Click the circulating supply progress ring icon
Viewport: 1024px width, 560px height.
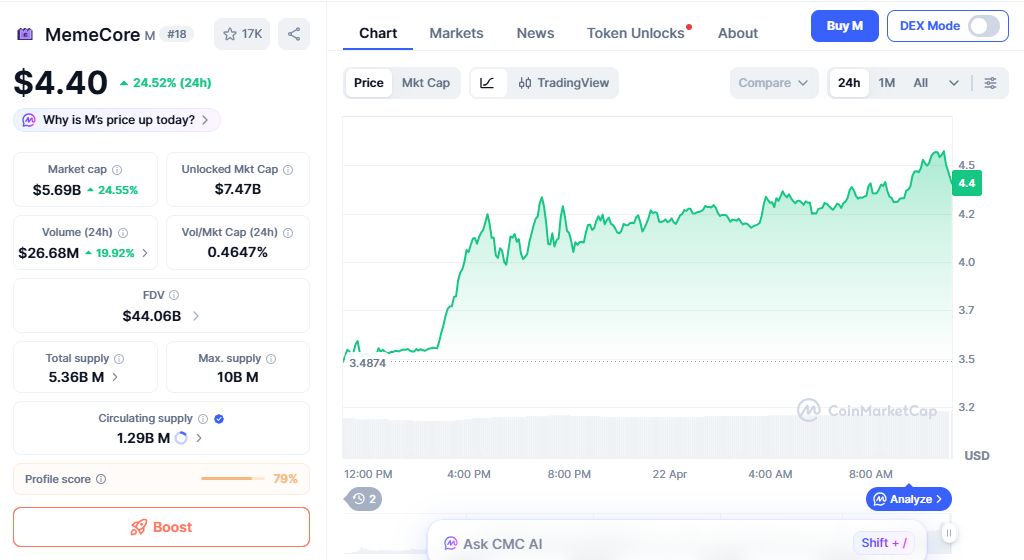(x=181, y=438)
